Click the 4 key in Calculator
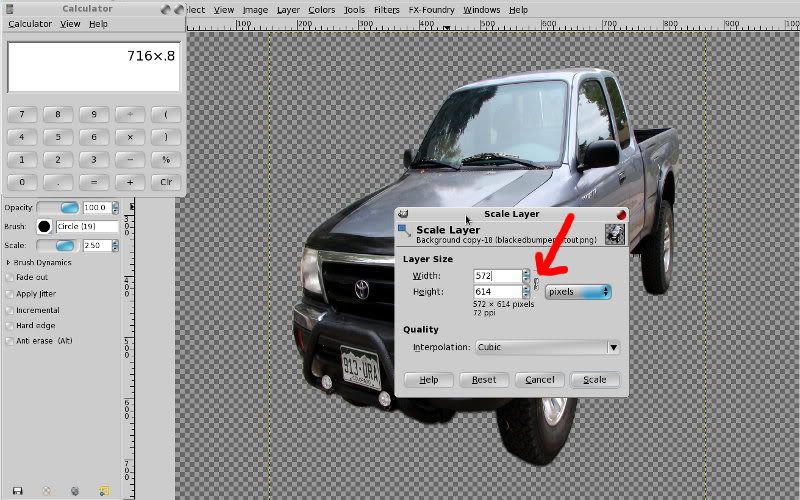This screenshot has width=800, height=500. (22, 137)
